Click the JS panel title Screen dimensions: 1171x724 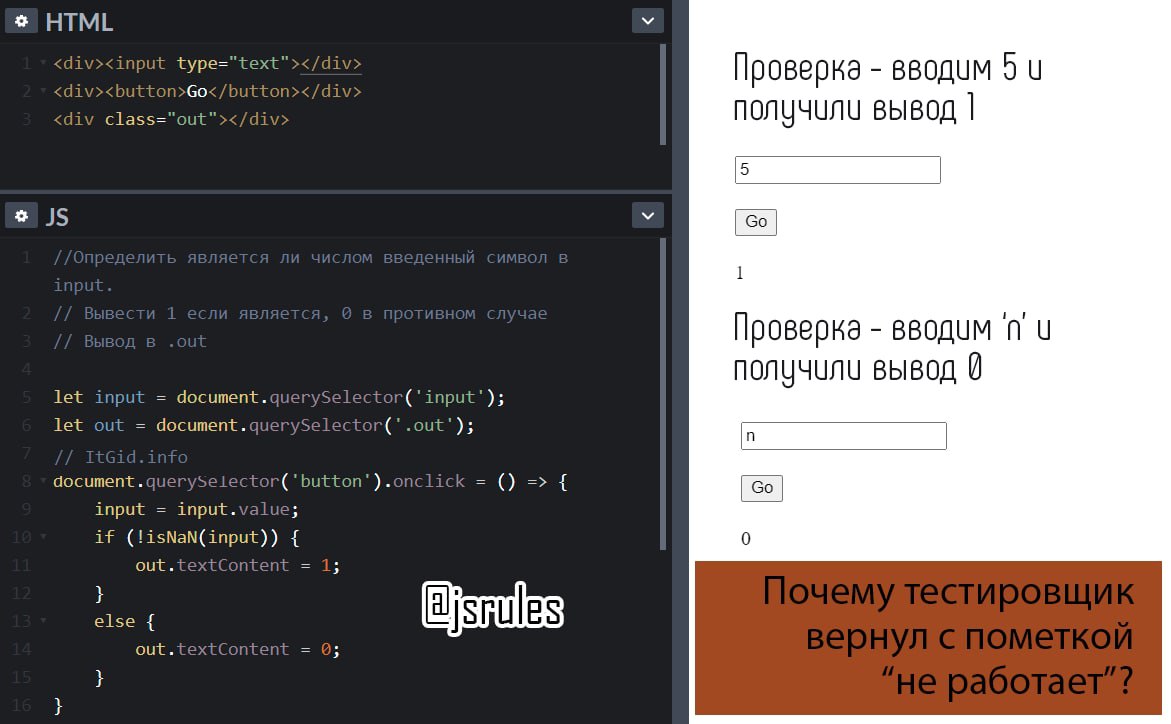click(57, 217)
